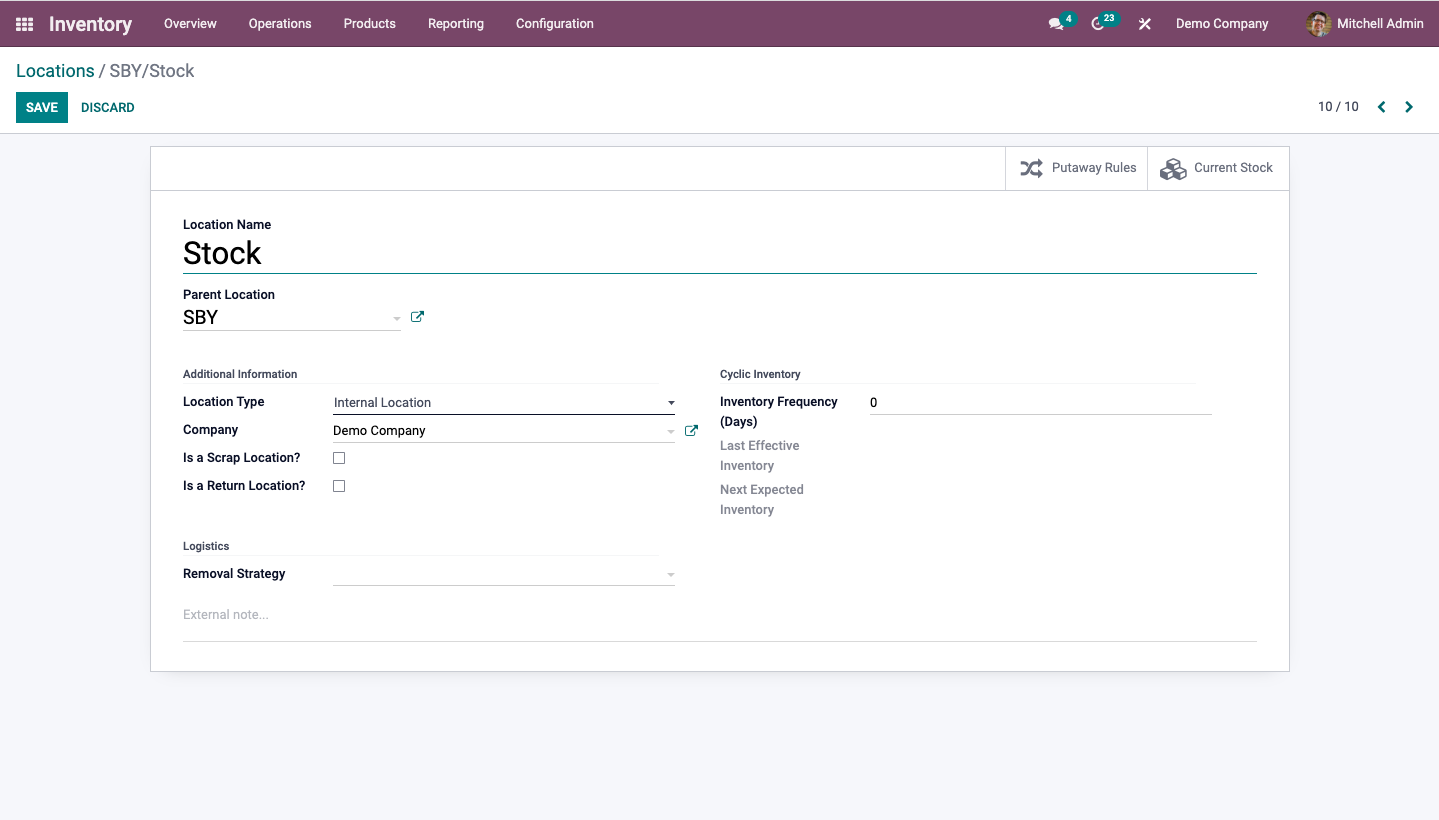Open the activities clock icon

(1098, 24)
